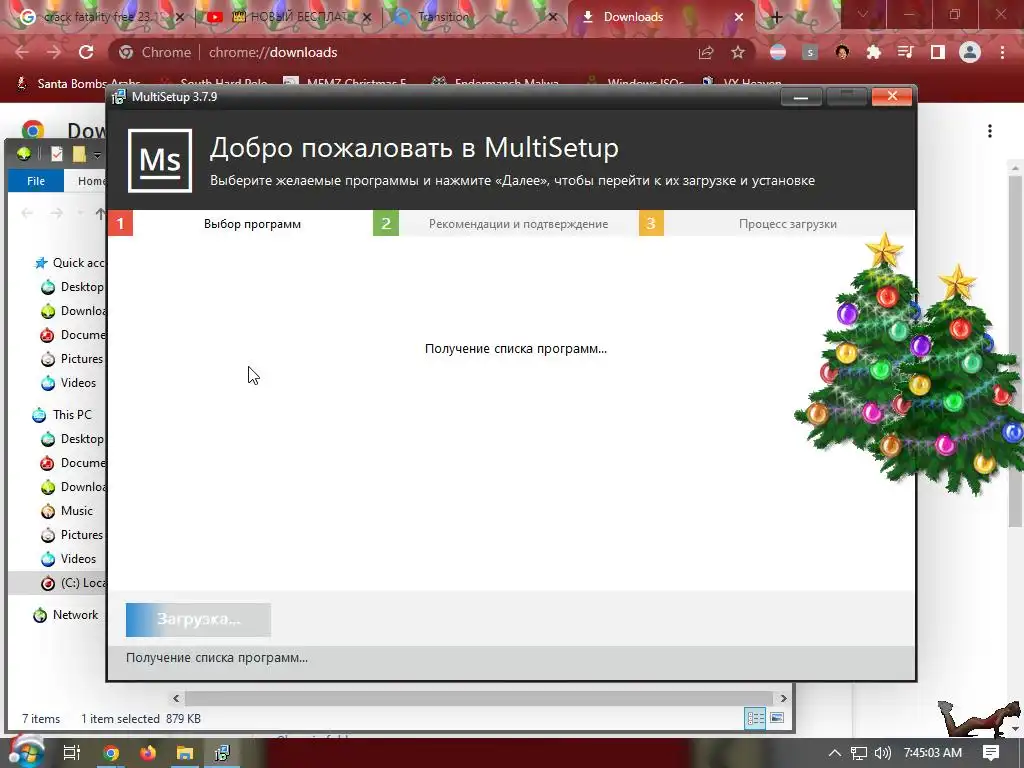Open Explorer quick access toolbar dropdown arrow
The height and width of the screenshot is (768, 1024).
click(x=97, y=155)
